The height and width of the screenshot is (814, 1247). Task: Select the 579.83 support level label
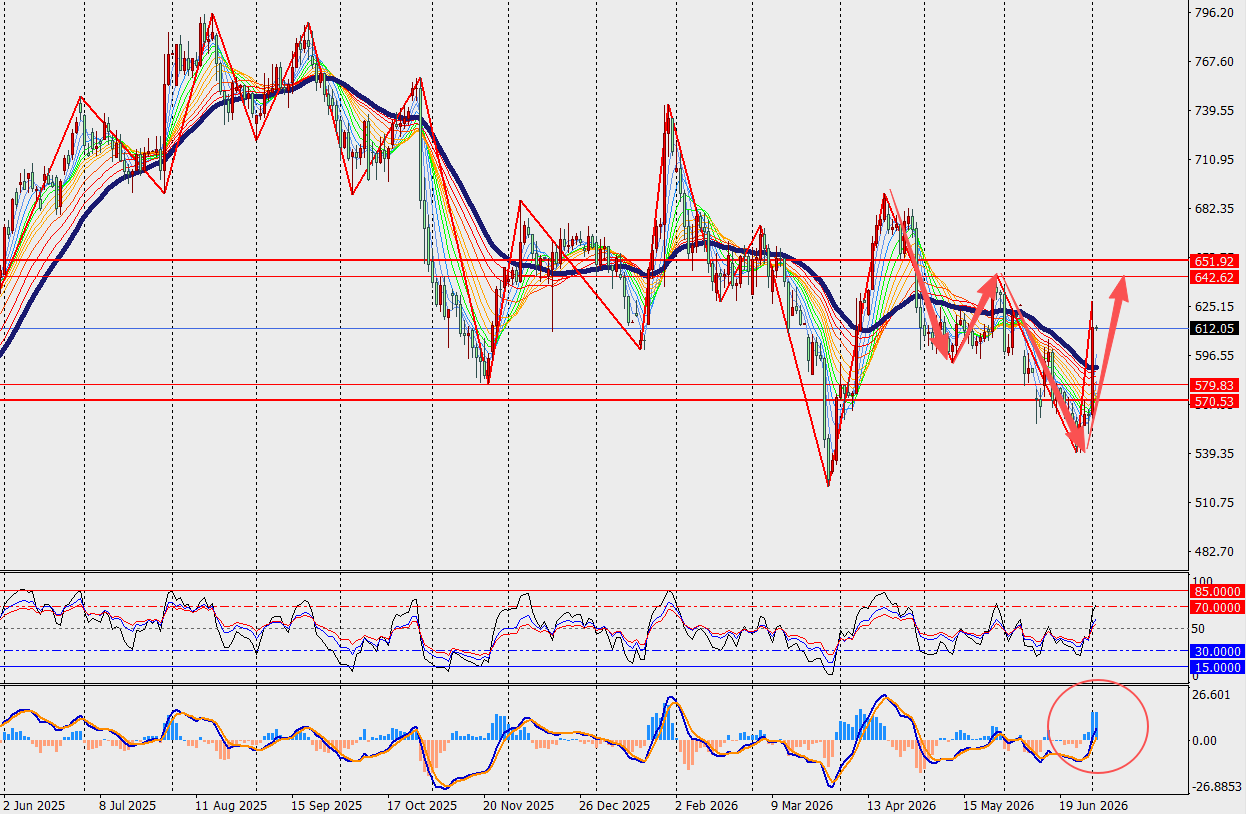click(x=1215, y=385)
